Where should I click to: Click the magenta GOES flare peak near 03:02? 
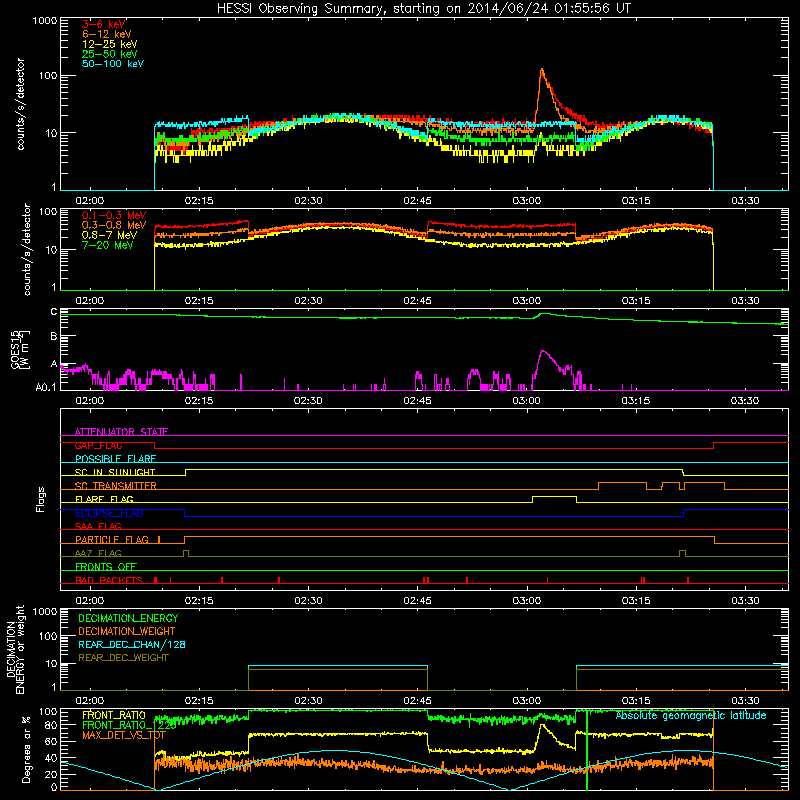pos(543,352)
